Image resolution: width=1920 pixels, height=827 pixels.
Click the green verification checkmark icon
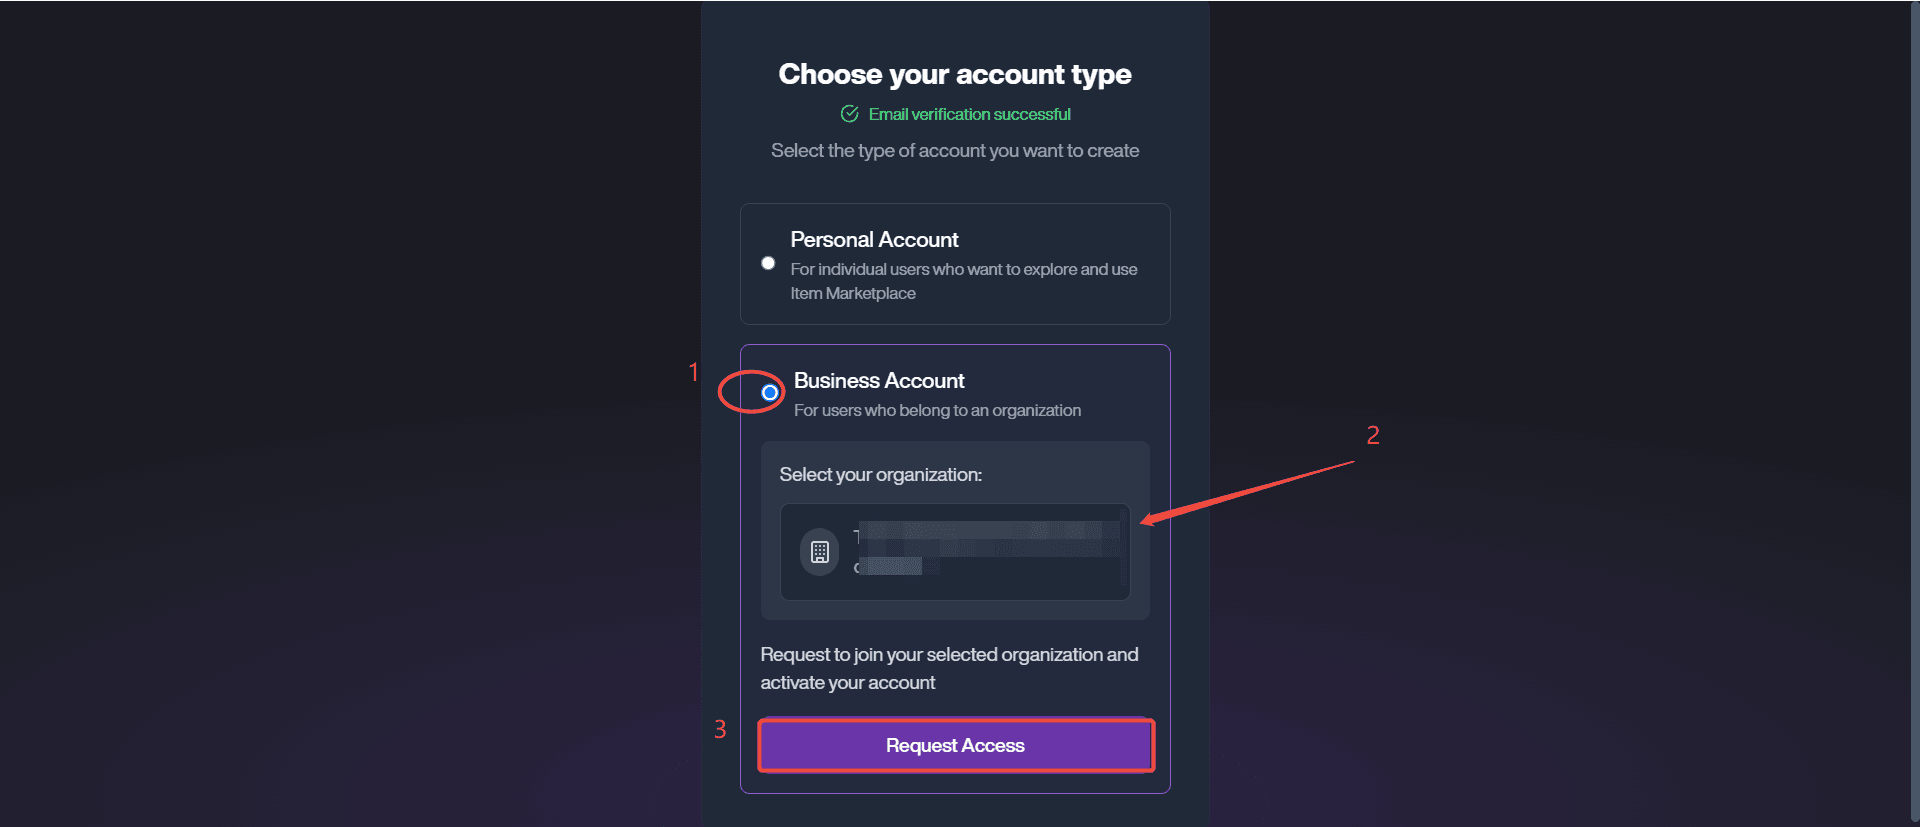(x=850, y=114)
